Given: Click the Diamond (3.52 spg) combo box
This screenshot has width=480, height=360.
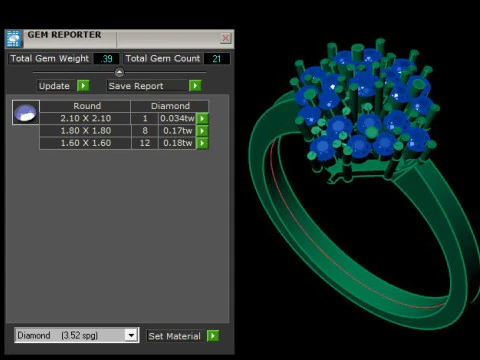Looking at the screenshot, I should pos(76,335).
